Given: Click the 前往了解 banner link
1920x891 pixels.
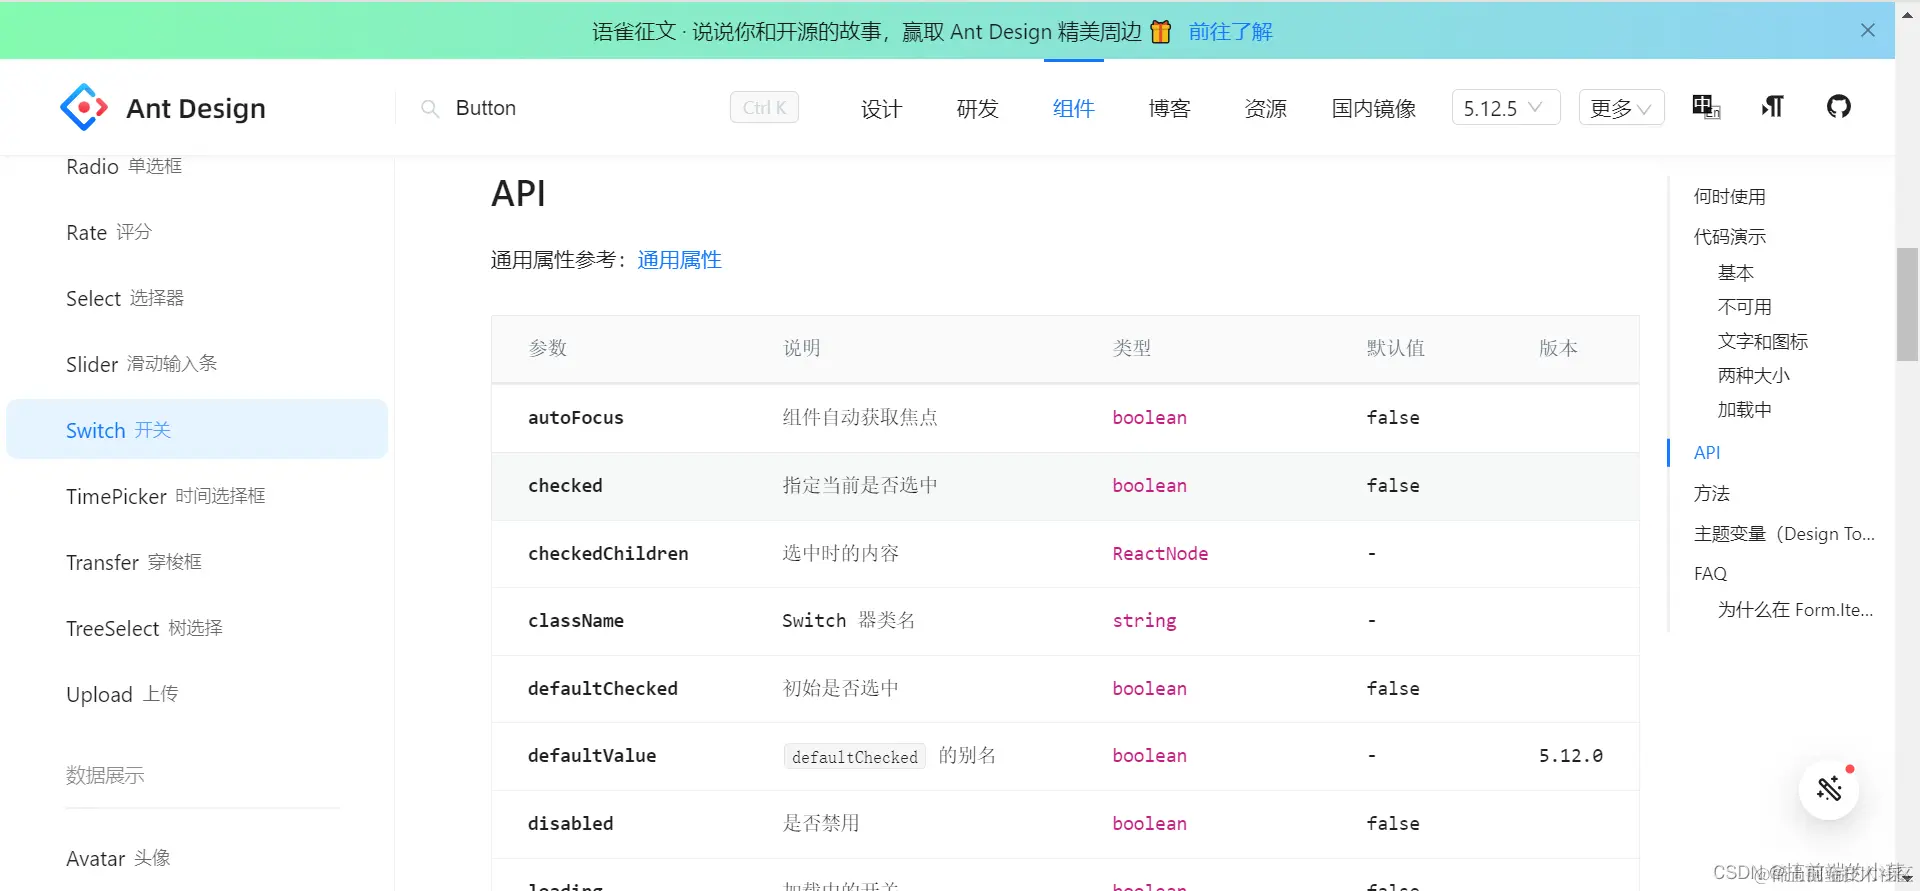Looking at the screenshot, I should 1230,32.
